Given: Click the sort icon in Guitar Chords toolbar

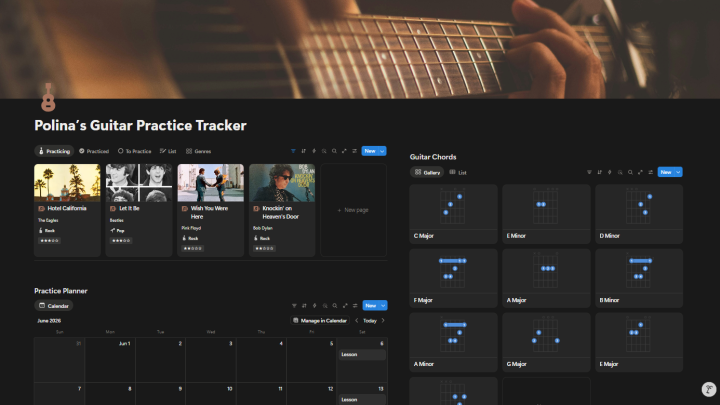Looking at the screenshot, I should coord(599,172).
